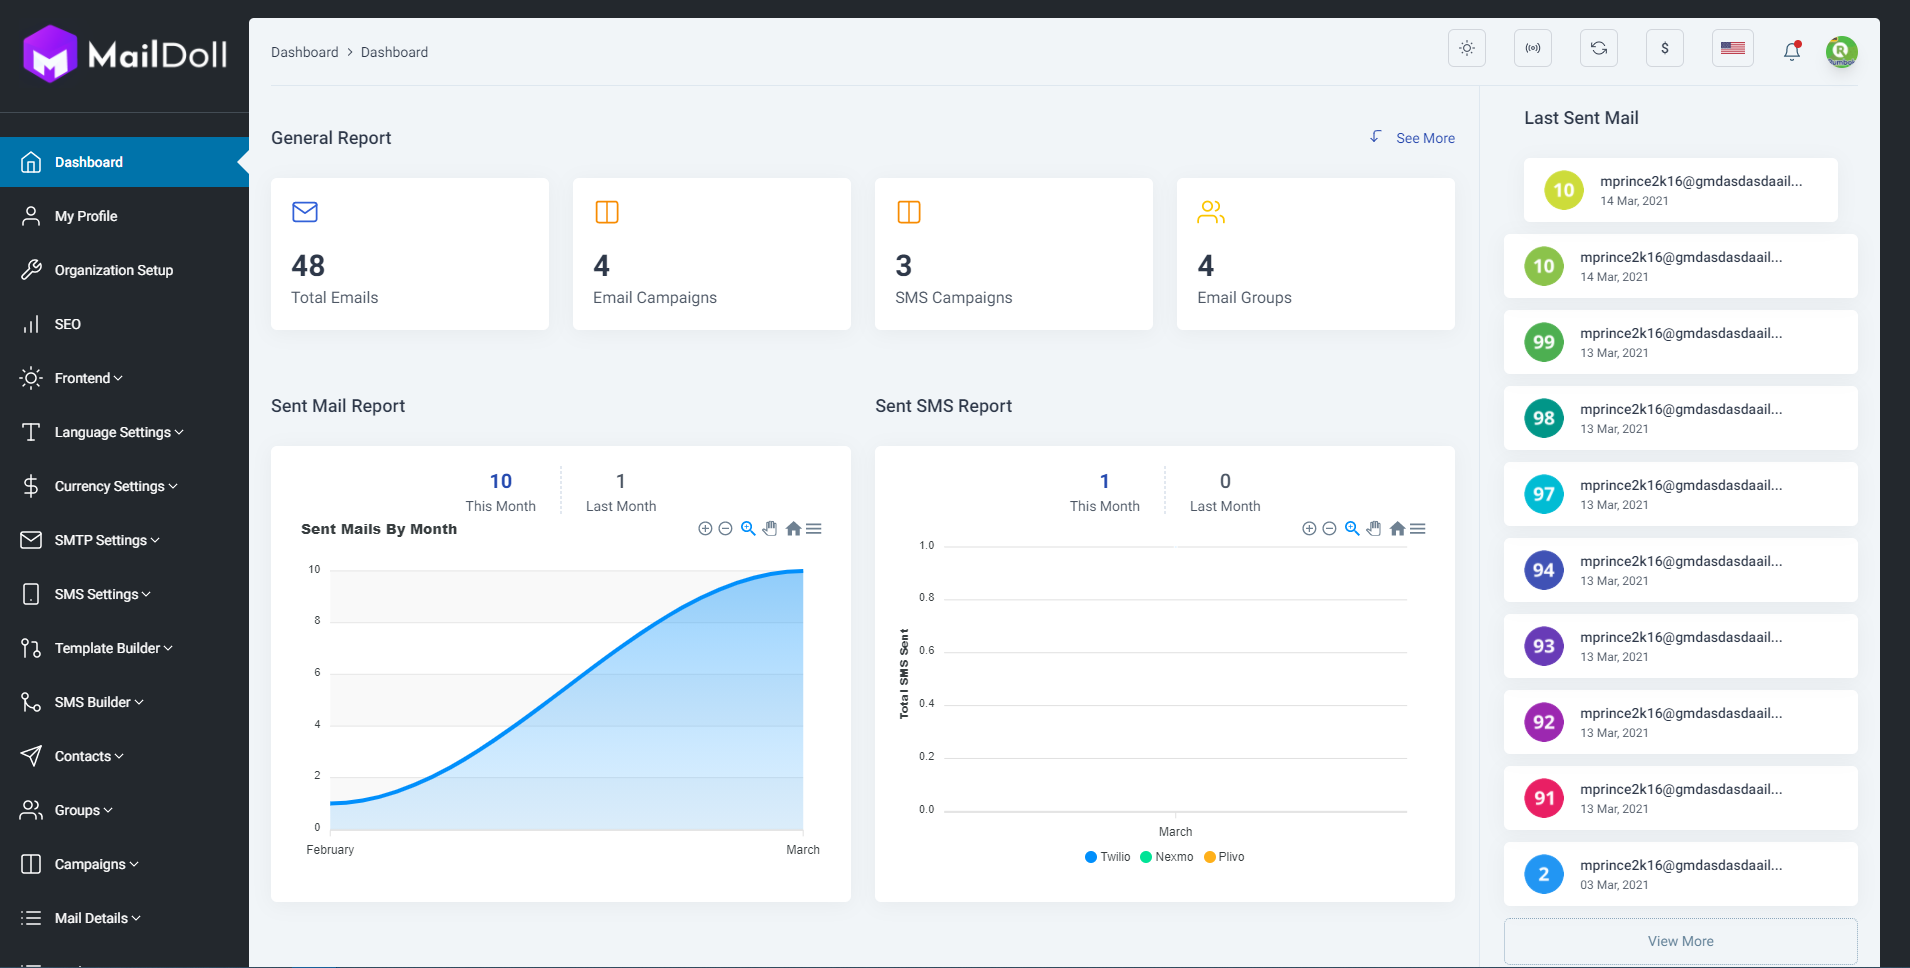1910x968 pixels.
Task: Zoom out on Sent Mails chart
Action: click(726, 529)
